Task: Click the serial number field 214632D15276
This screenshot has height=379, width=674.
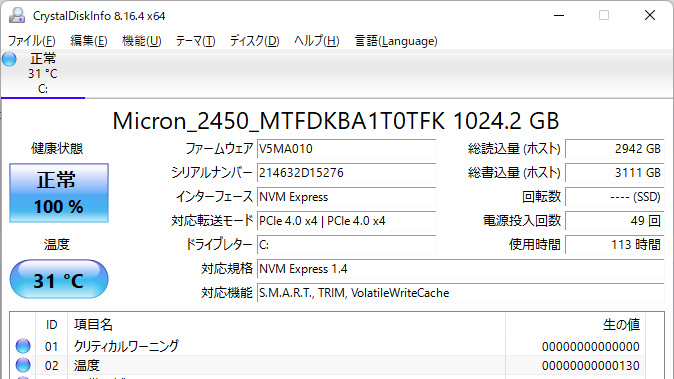Action: pyautogui.click(x=346, y=173)
